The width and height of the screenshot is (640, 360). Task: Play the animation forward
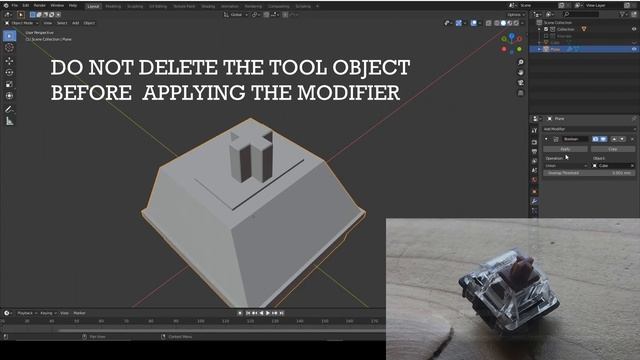tap(268, 313)
